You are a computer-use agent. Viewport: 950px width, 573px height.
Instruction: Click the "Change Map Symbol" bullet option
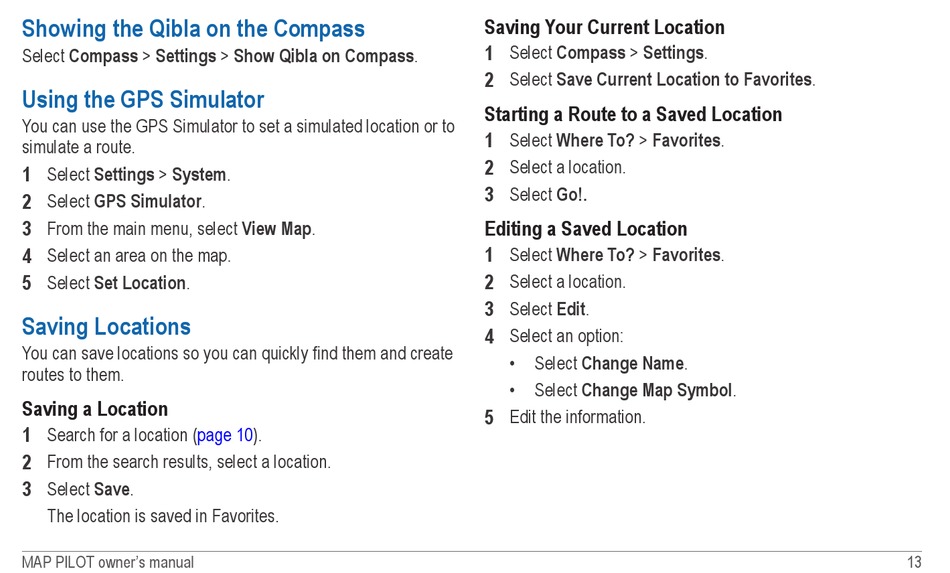(656, 391)
